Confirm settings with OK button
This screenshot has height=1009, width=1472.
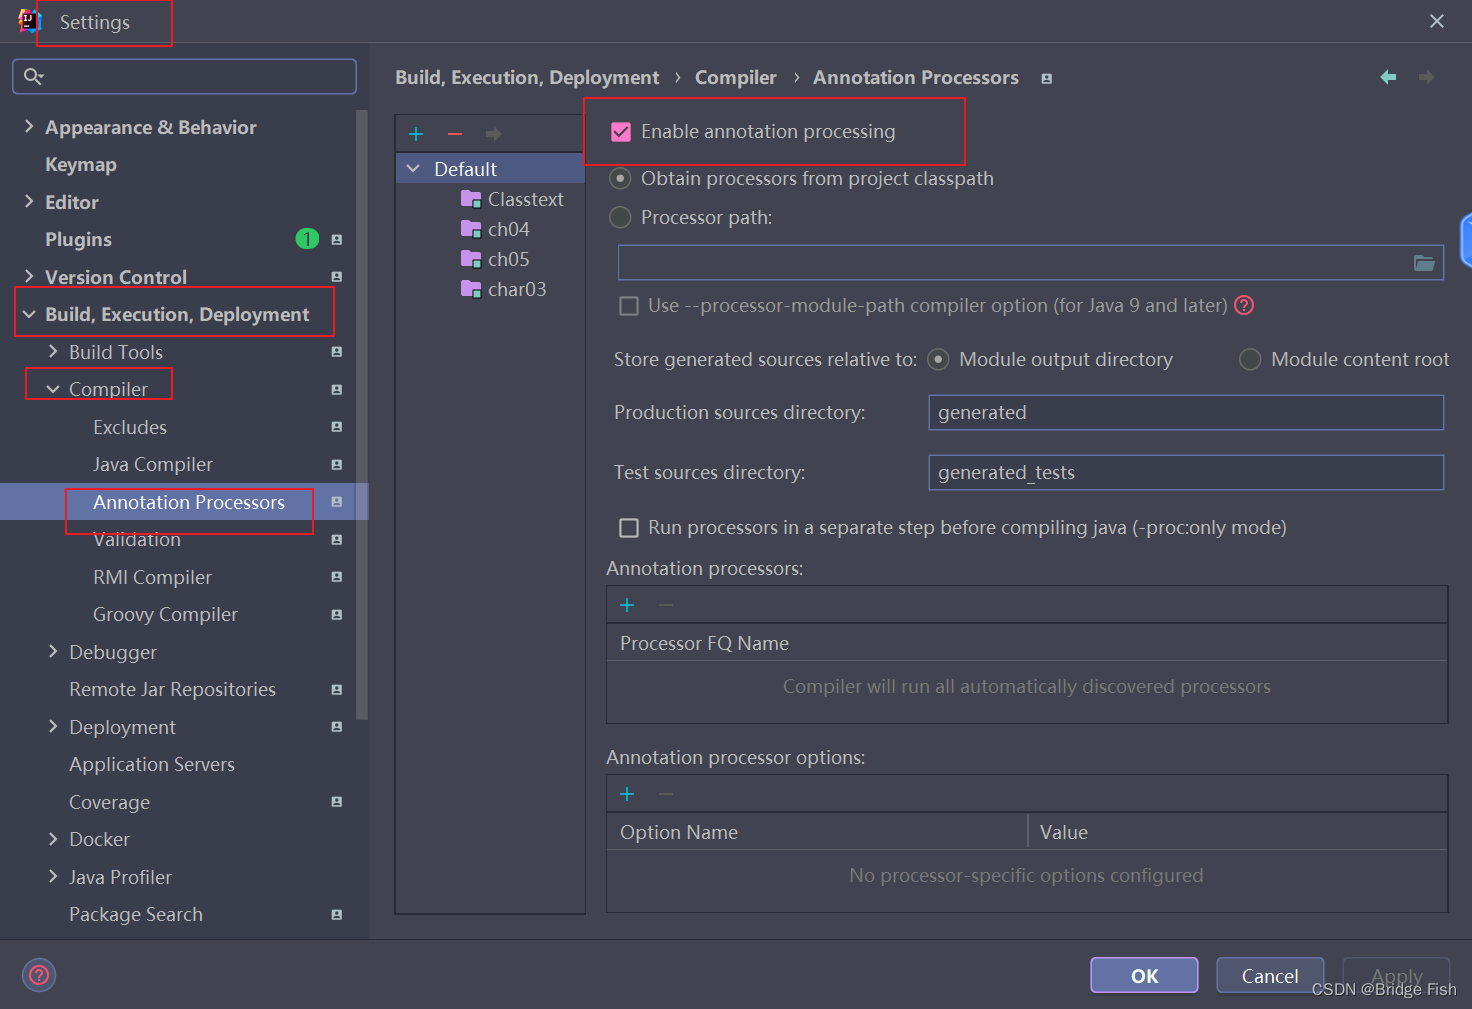pyautogui.click(x=1143, y=975)
